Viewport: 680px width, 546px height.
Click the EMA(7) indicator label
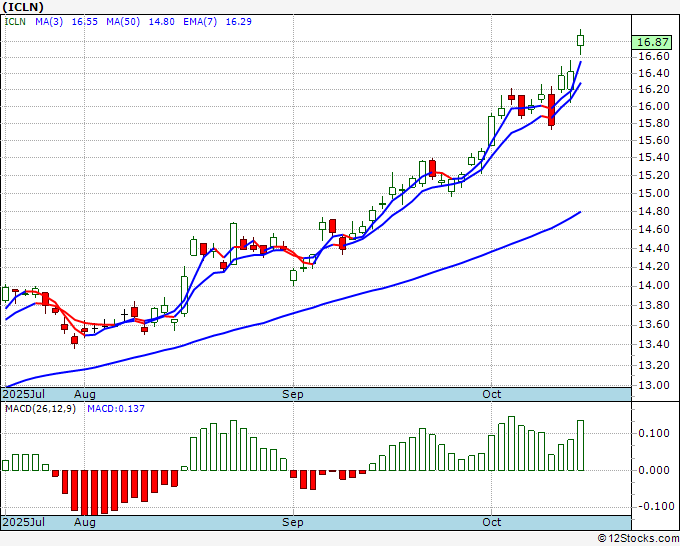pyautogui.click(x=200, y=22)
